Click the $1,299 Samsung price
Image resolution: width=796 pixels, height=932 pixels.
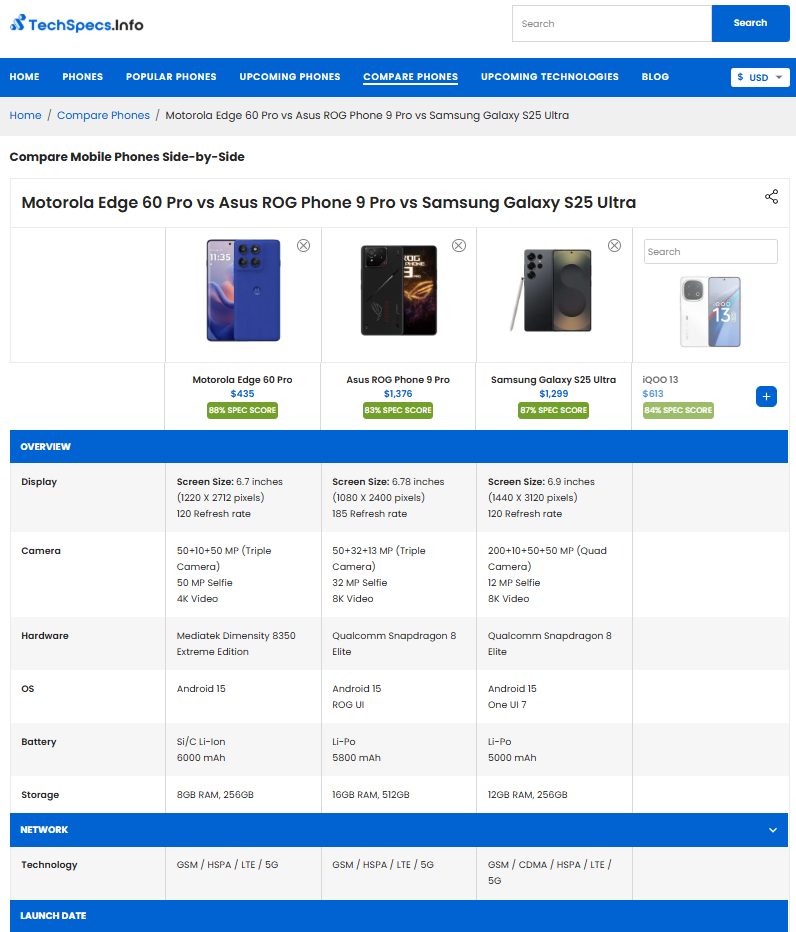click(x=553, y=393)
